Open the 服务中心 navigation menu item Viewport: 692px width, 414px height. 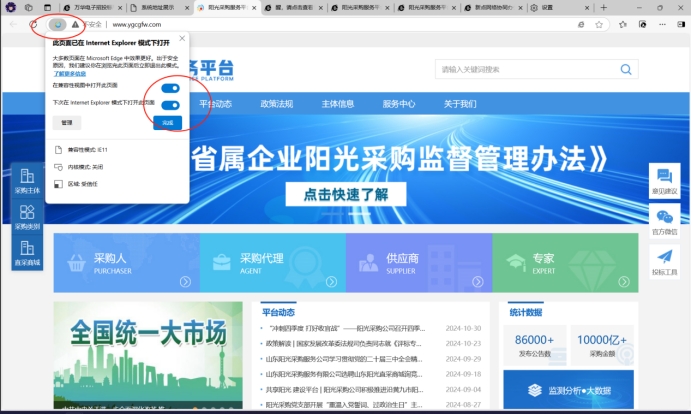pos(398,103)
